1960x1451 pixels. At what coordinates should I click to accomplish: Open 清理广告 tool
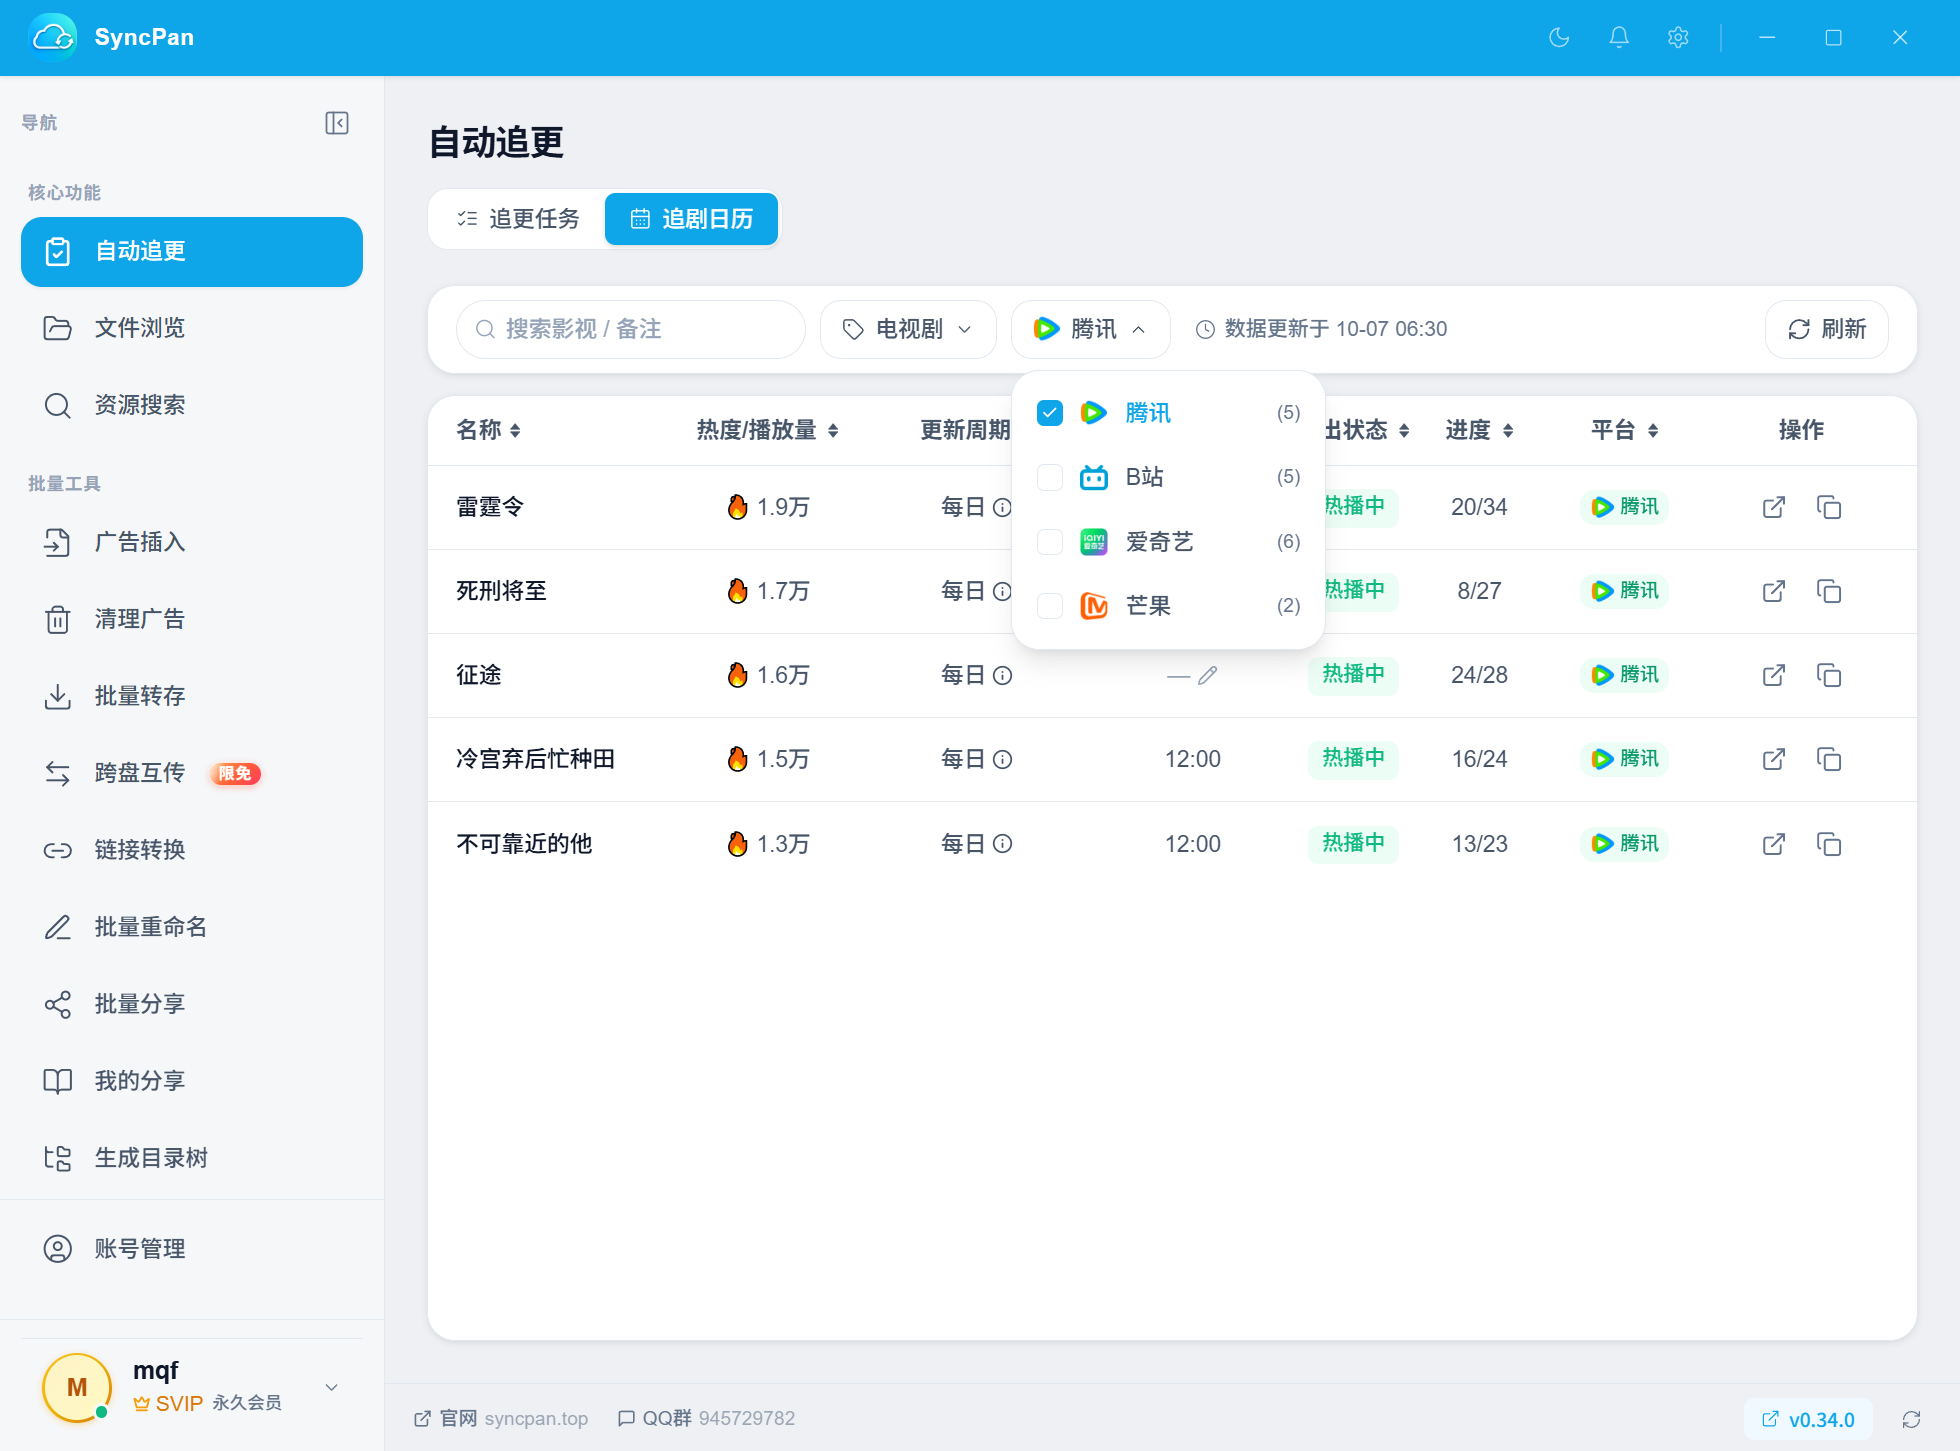click(192, 619)
